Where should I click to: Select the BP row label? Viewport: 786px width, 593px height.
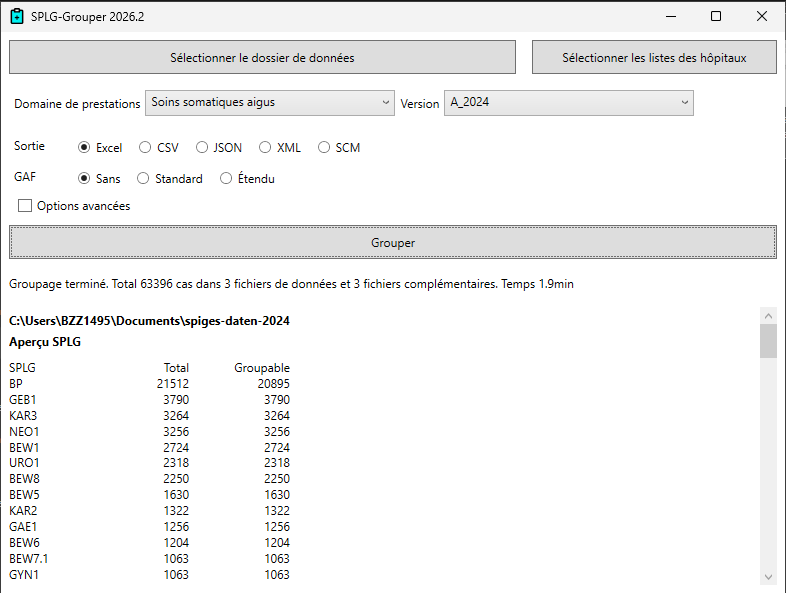point(16,384)
